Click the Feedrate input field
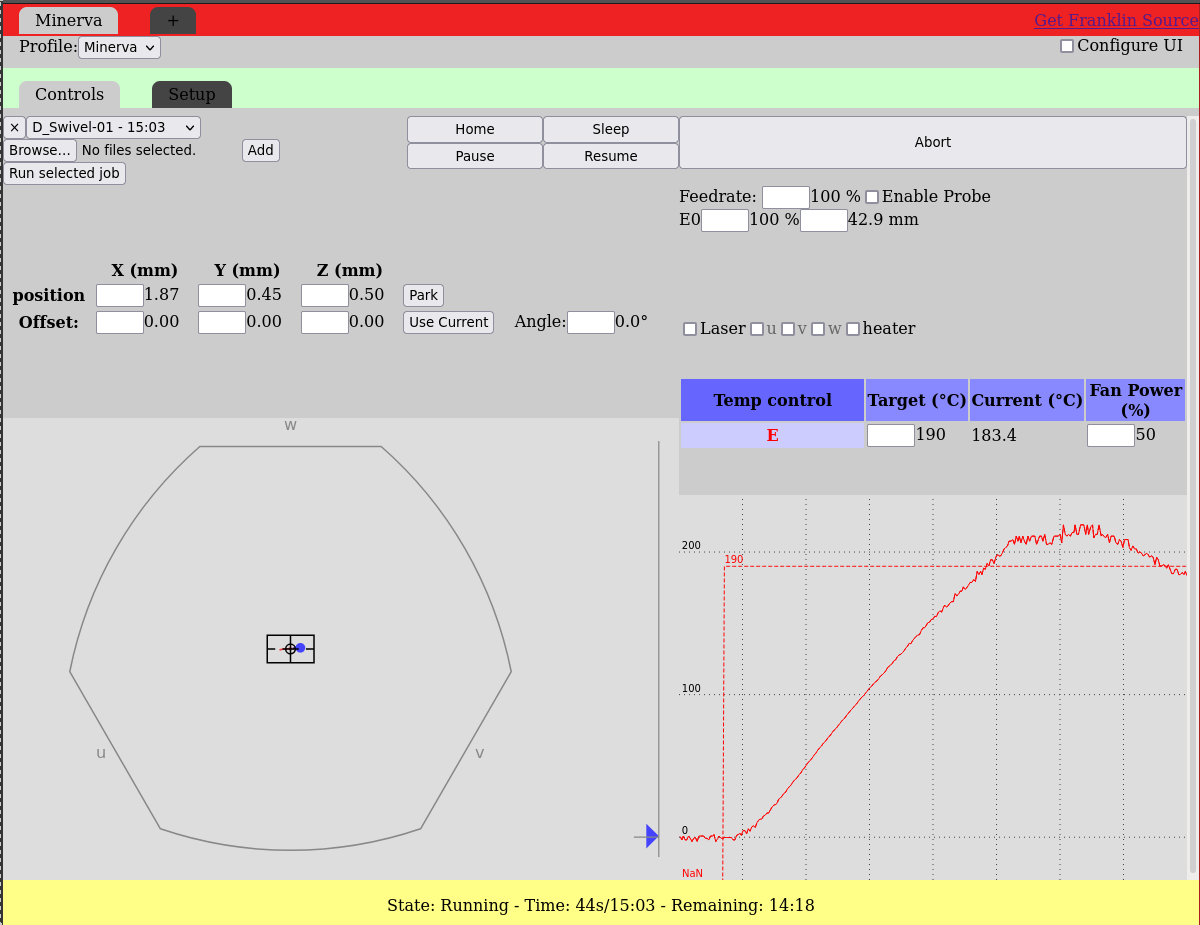 (x=785, y=197)
